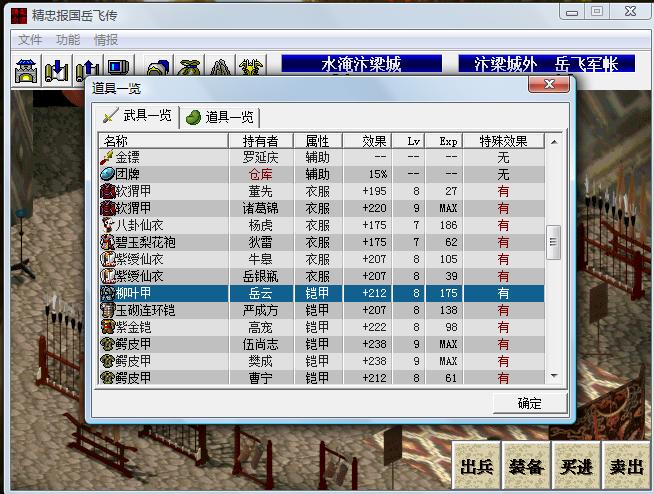Click the castle icon in the toolbar

pos(26,71)
